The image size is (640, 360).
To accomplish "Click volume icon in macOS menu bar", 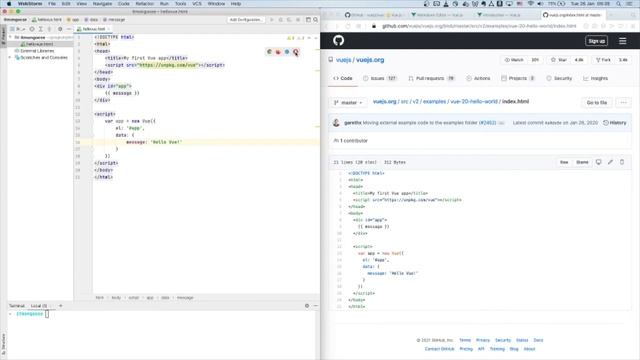I will click(540, 4).
